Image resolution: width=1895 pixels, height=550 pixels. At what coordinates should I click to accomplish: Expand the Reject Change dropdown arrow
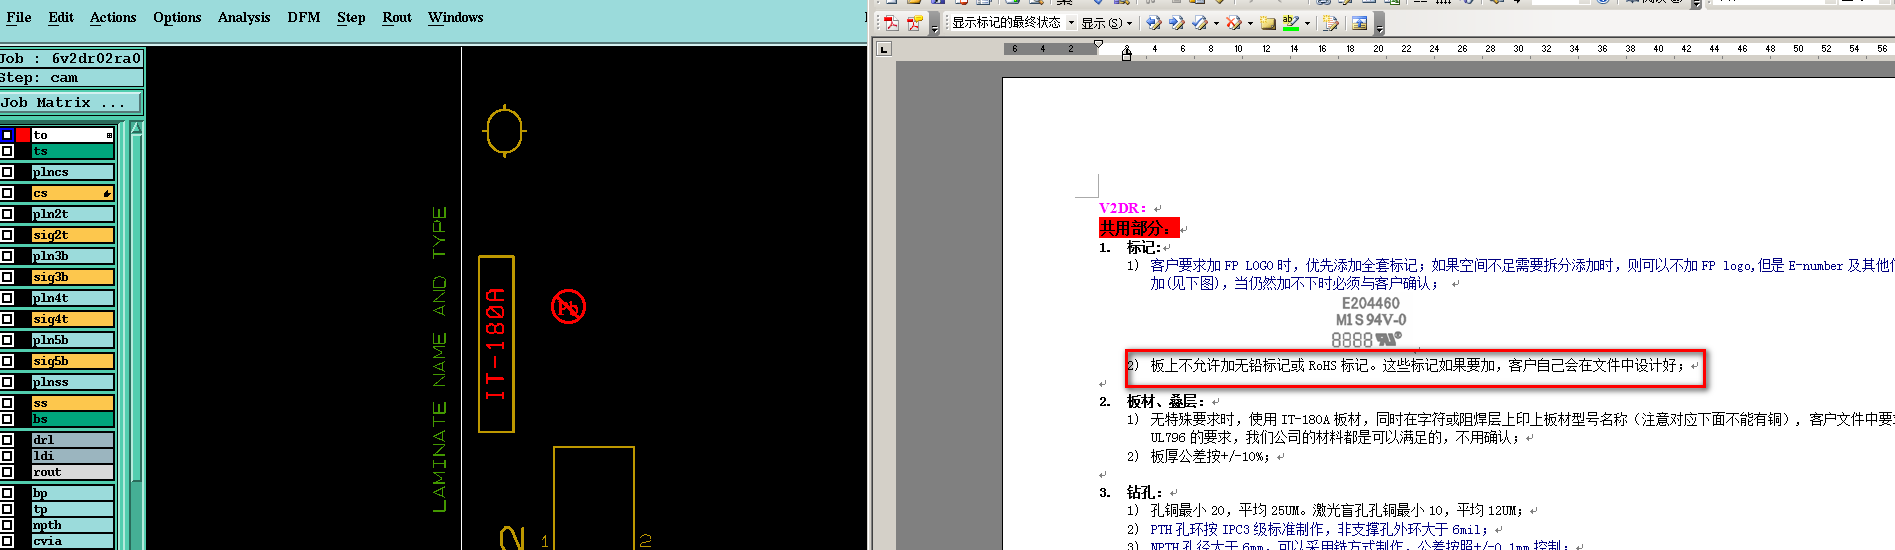[x=1250, y=23]
